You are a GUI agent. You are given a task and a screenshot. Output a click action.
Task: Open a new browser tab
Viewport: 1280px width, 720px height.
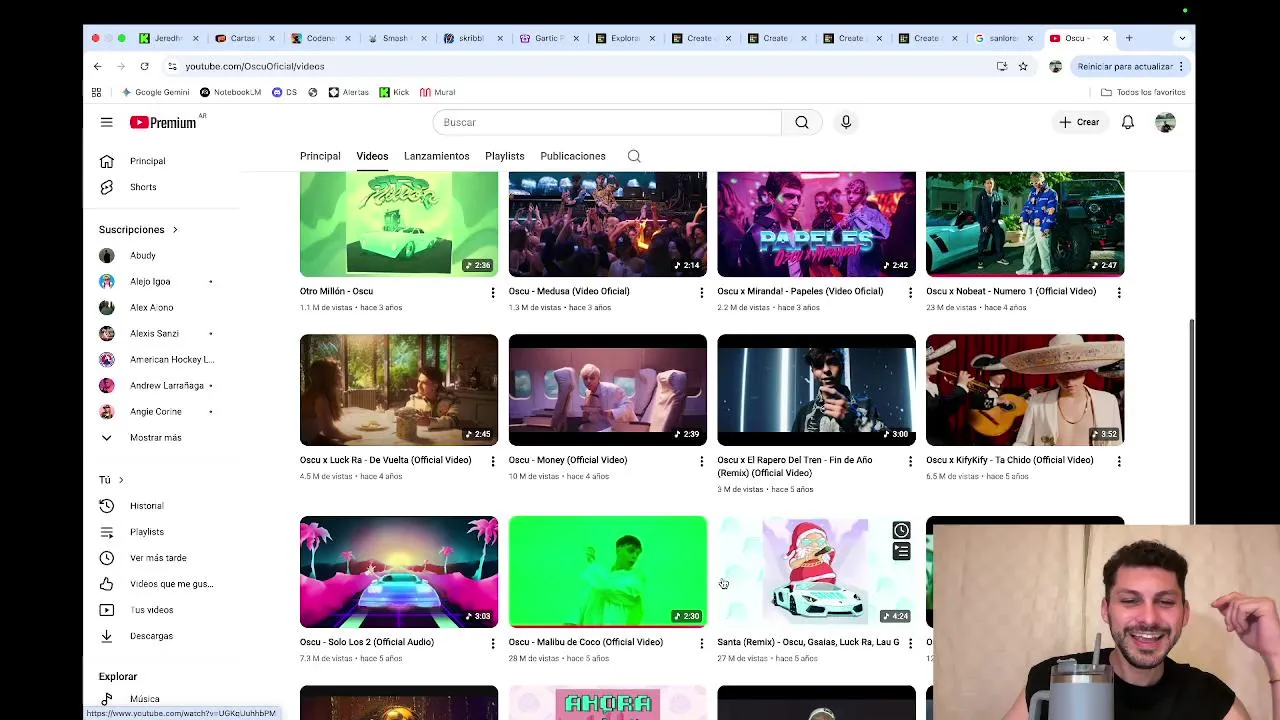1129,38
